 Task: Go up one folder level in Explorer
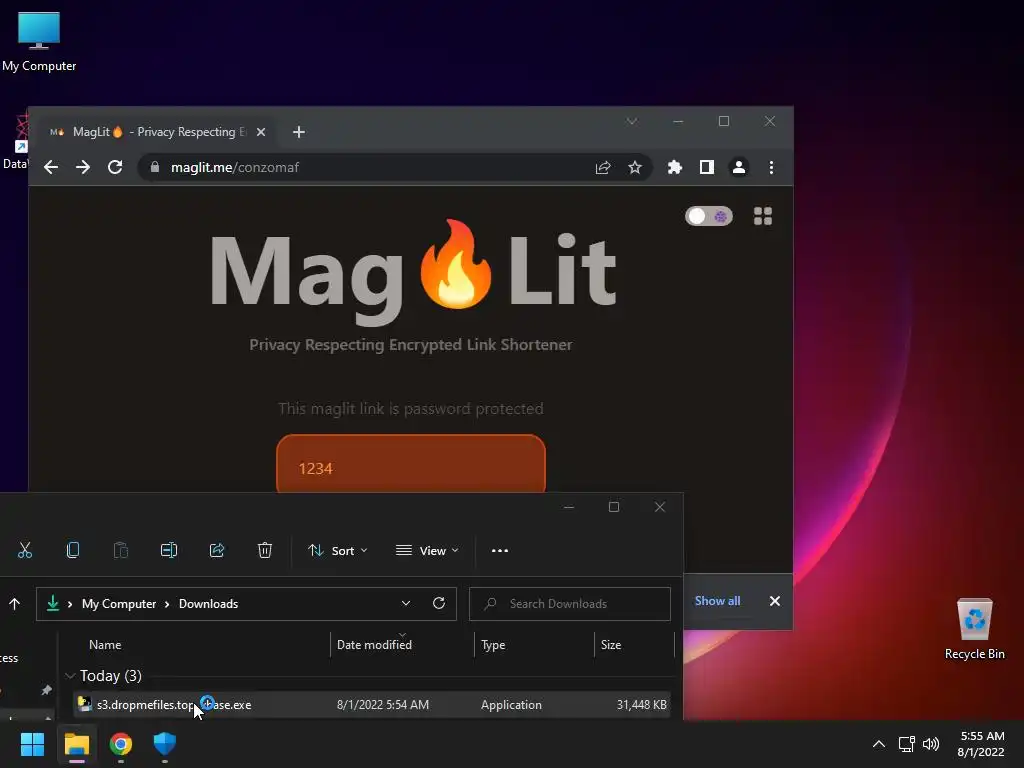tap(14, 604)
